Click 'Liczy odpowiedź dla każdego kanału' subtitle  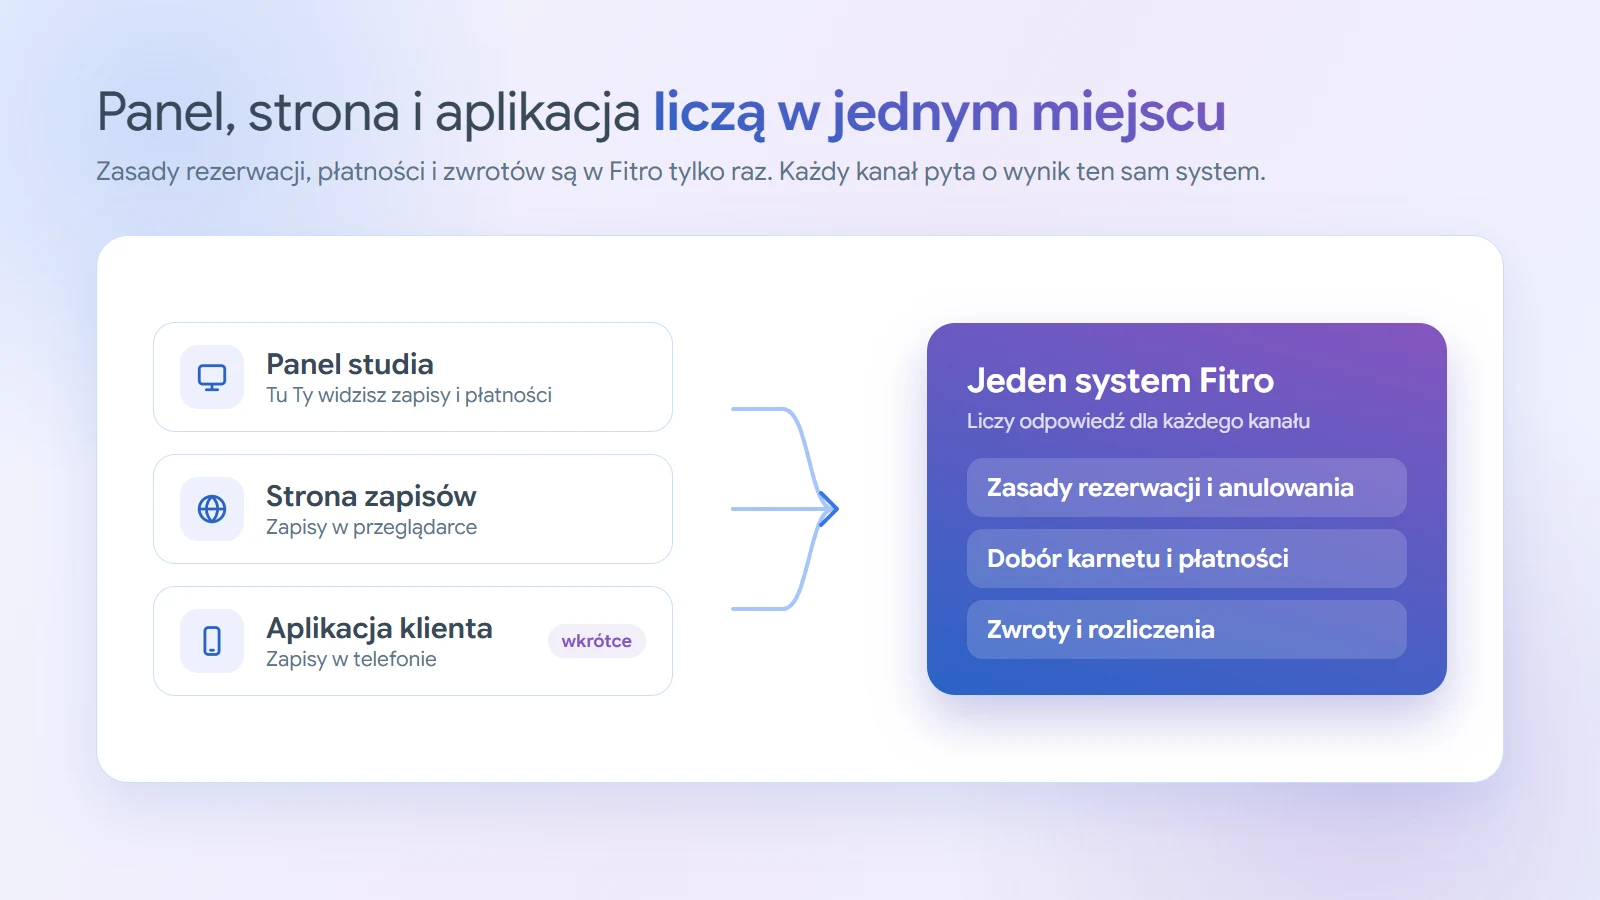(1138, 421)
